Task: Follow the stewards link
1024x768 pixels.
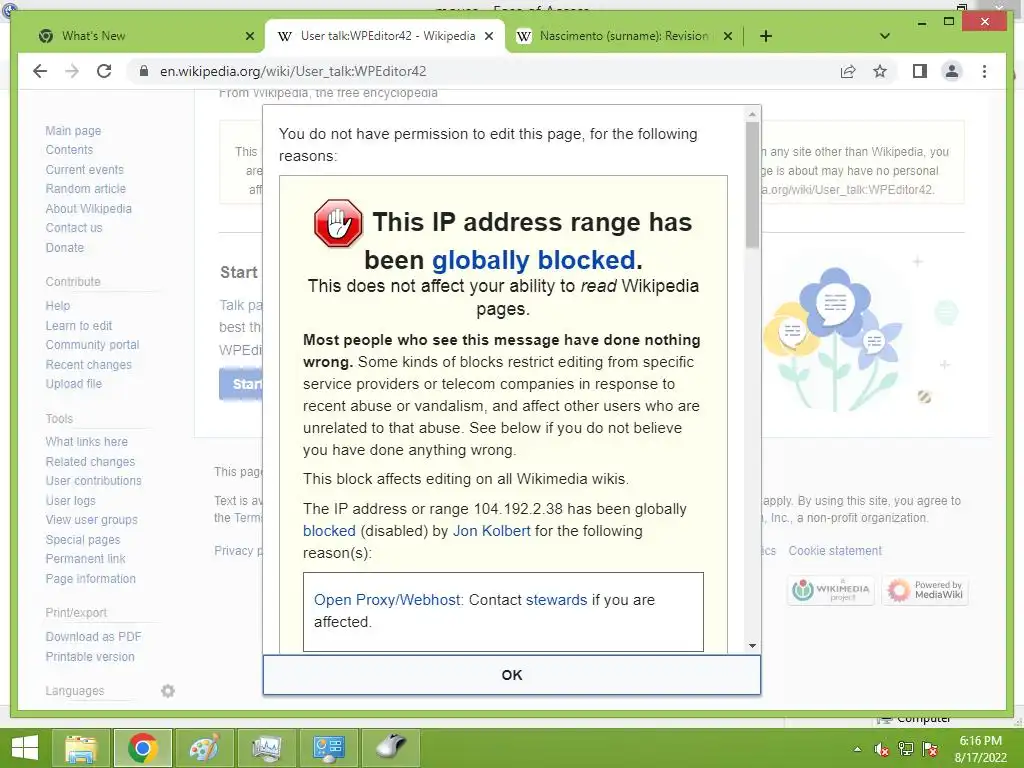Action: 556,600
